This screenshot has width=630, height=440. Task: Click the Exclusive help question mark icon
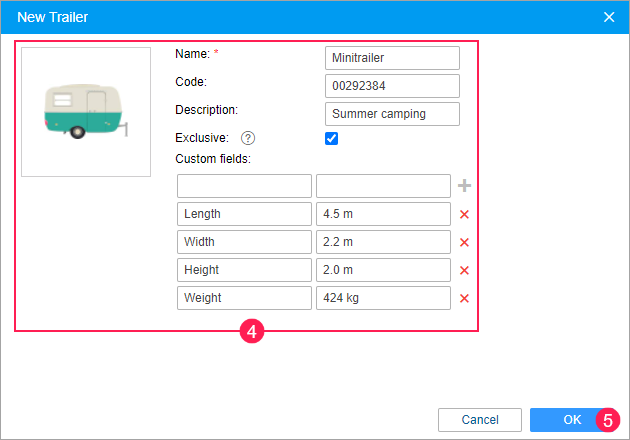click(x=248, y=139)
